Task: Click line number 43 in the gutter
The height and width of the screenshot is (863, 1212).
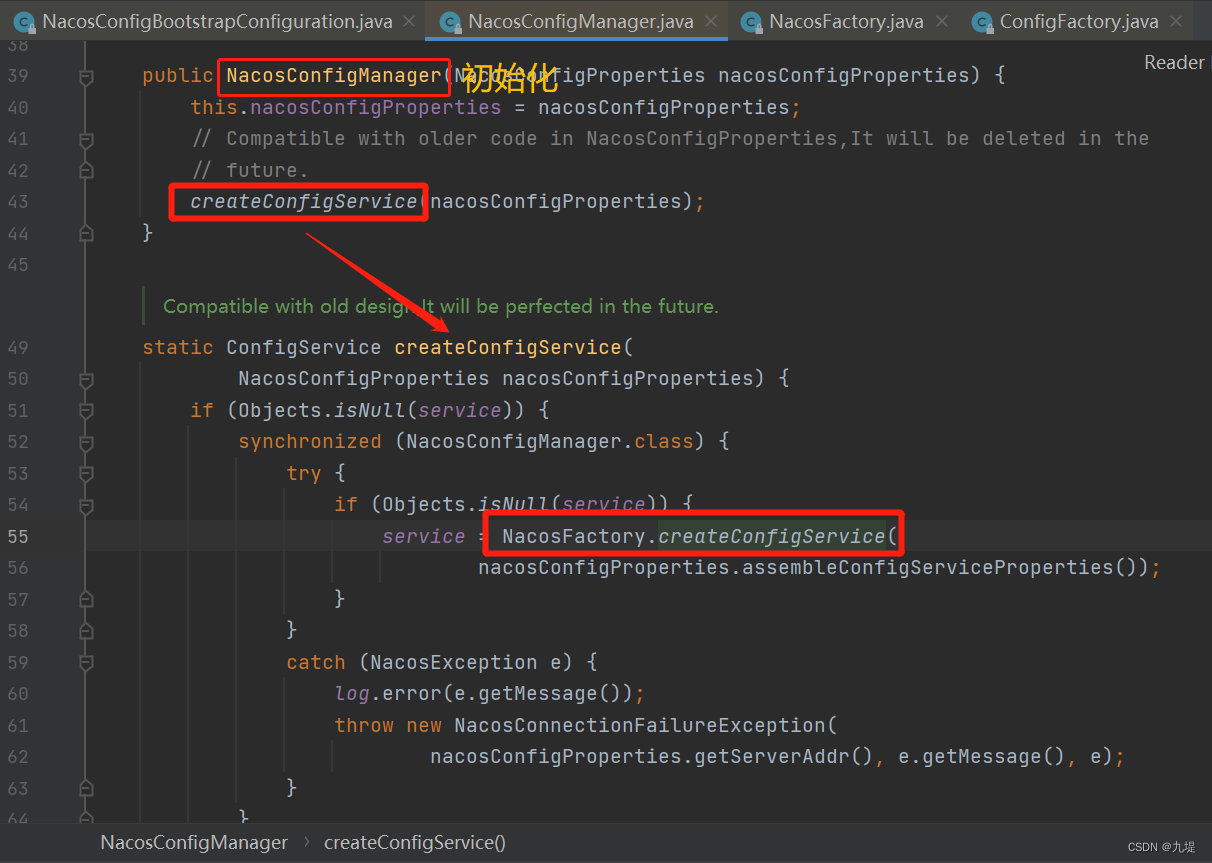Action: point(17,202)
